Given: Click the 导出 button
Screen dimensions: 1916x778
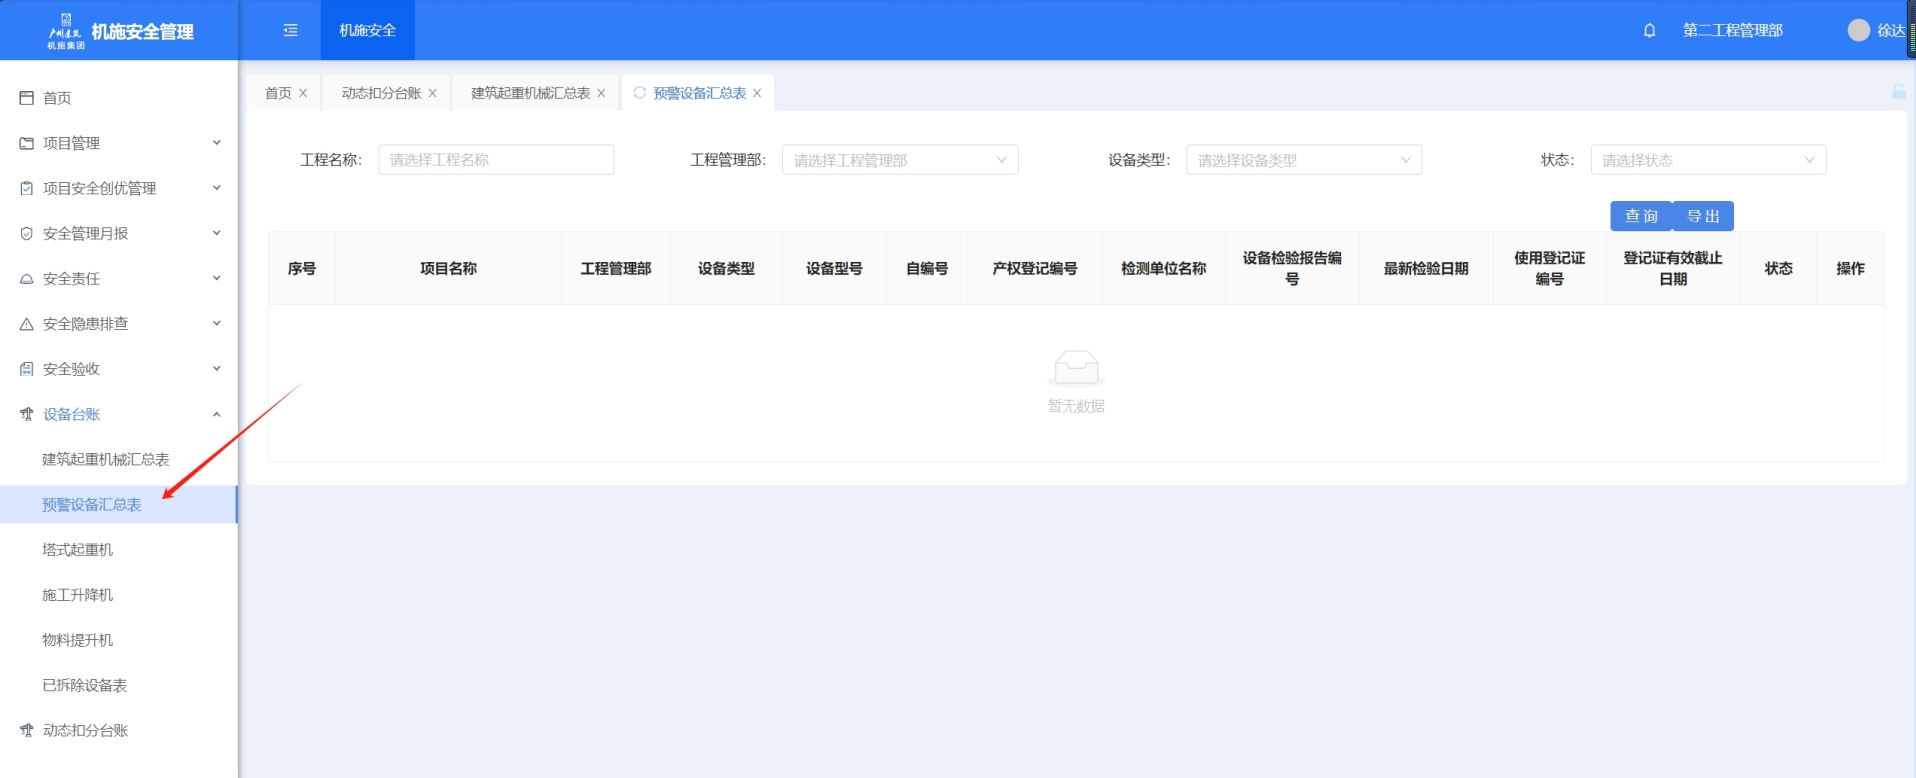Looking at the screenshot, I should (1703, 216).
